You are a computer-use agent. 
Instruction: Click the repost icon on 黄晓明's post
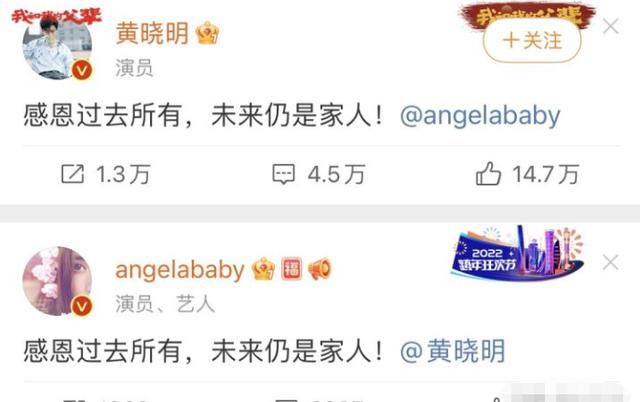point(73,174)
